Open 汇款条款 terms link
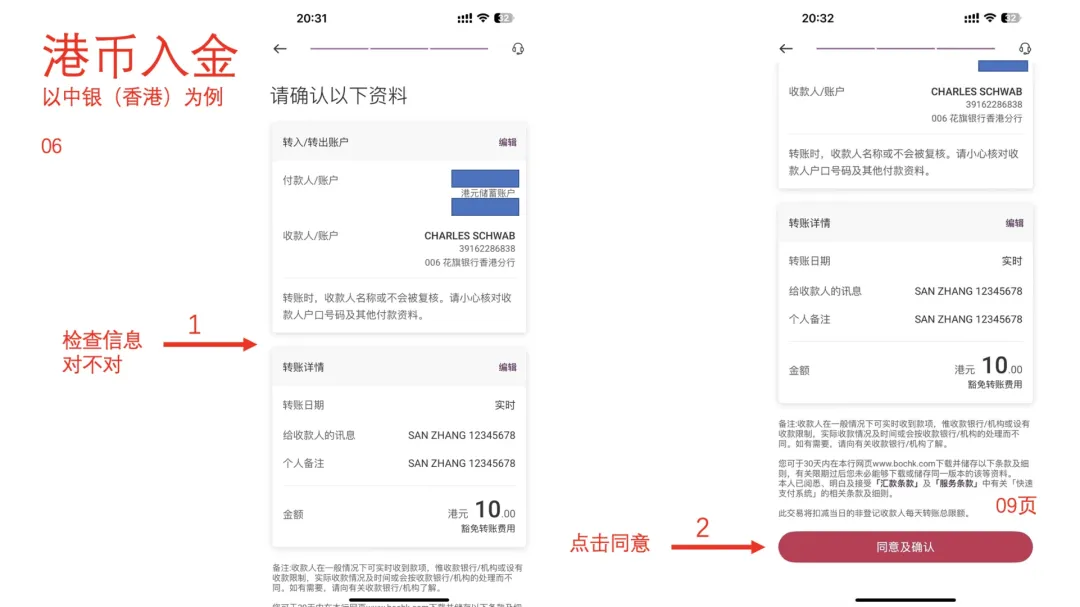The width and height of the screenshot is (1080, 607). pos(897,484)
